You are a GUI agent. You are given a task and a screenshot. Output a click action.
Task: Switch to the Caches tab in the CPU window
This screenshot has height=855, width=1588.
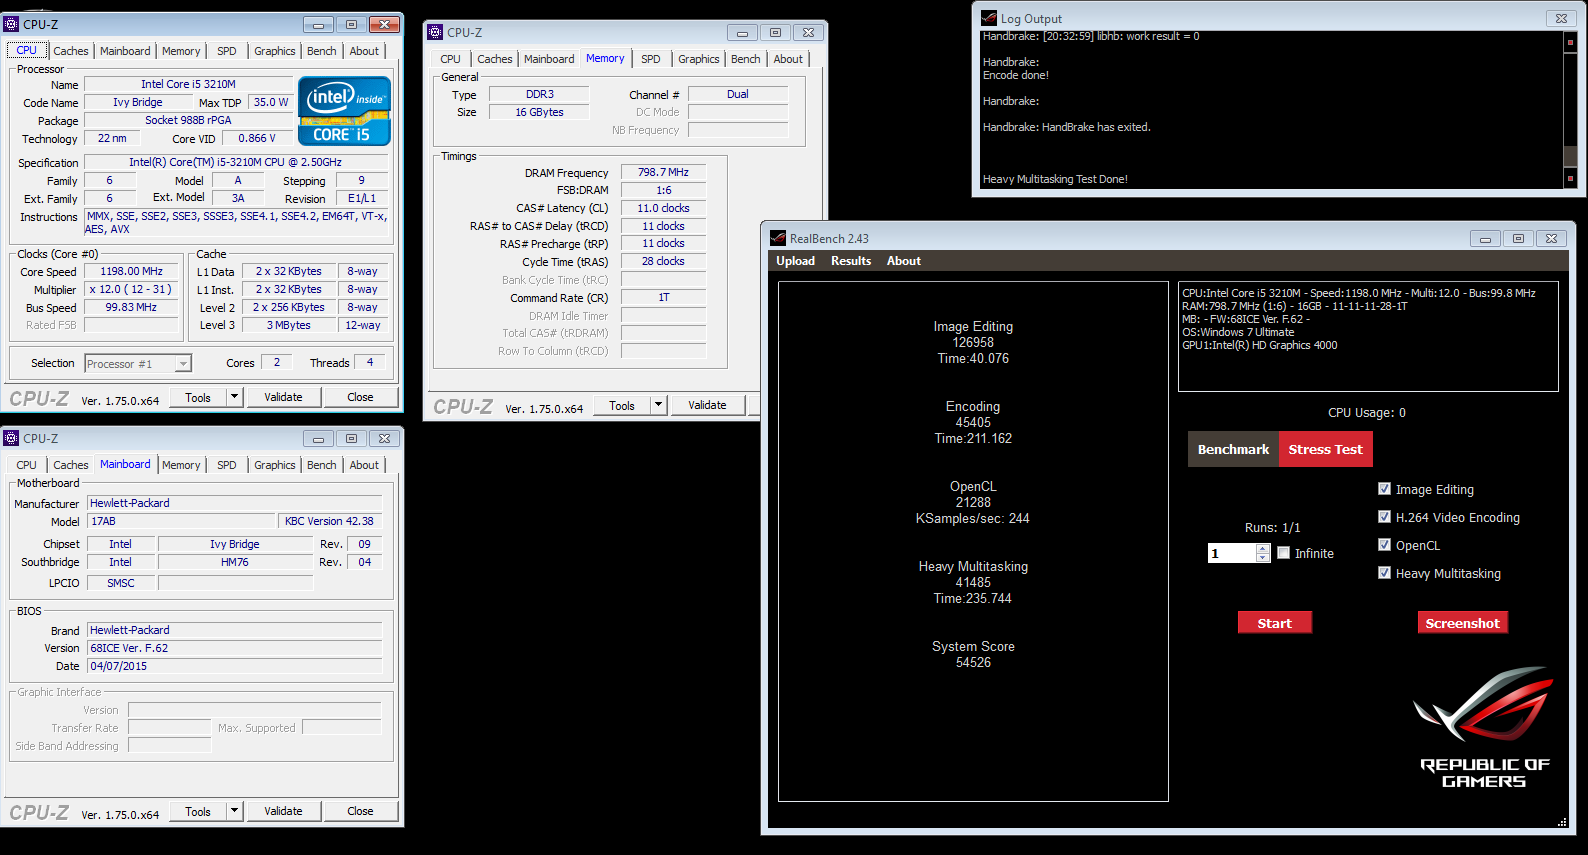(71, 51)
